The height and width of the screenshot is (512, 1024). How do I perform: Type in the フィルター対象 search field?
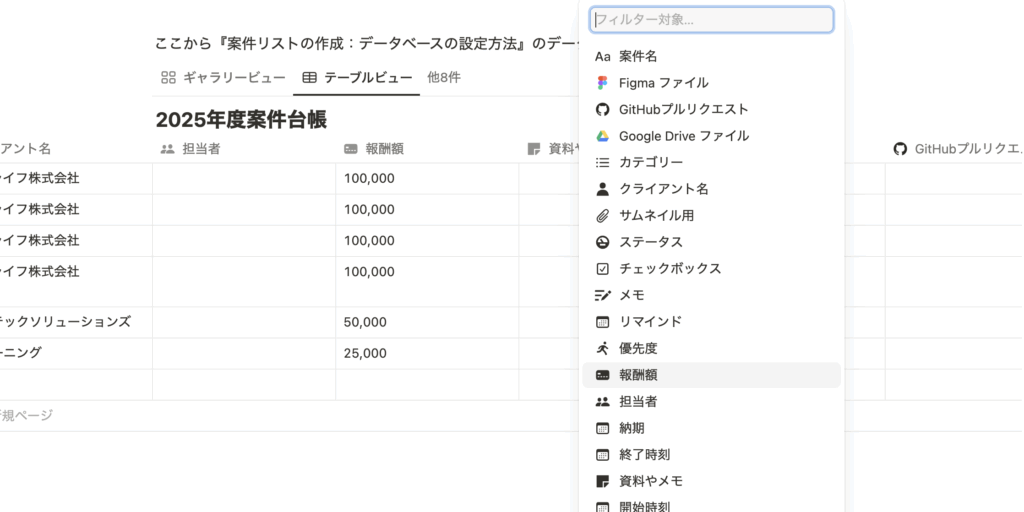pyautogui.click(x=711, y=19)
